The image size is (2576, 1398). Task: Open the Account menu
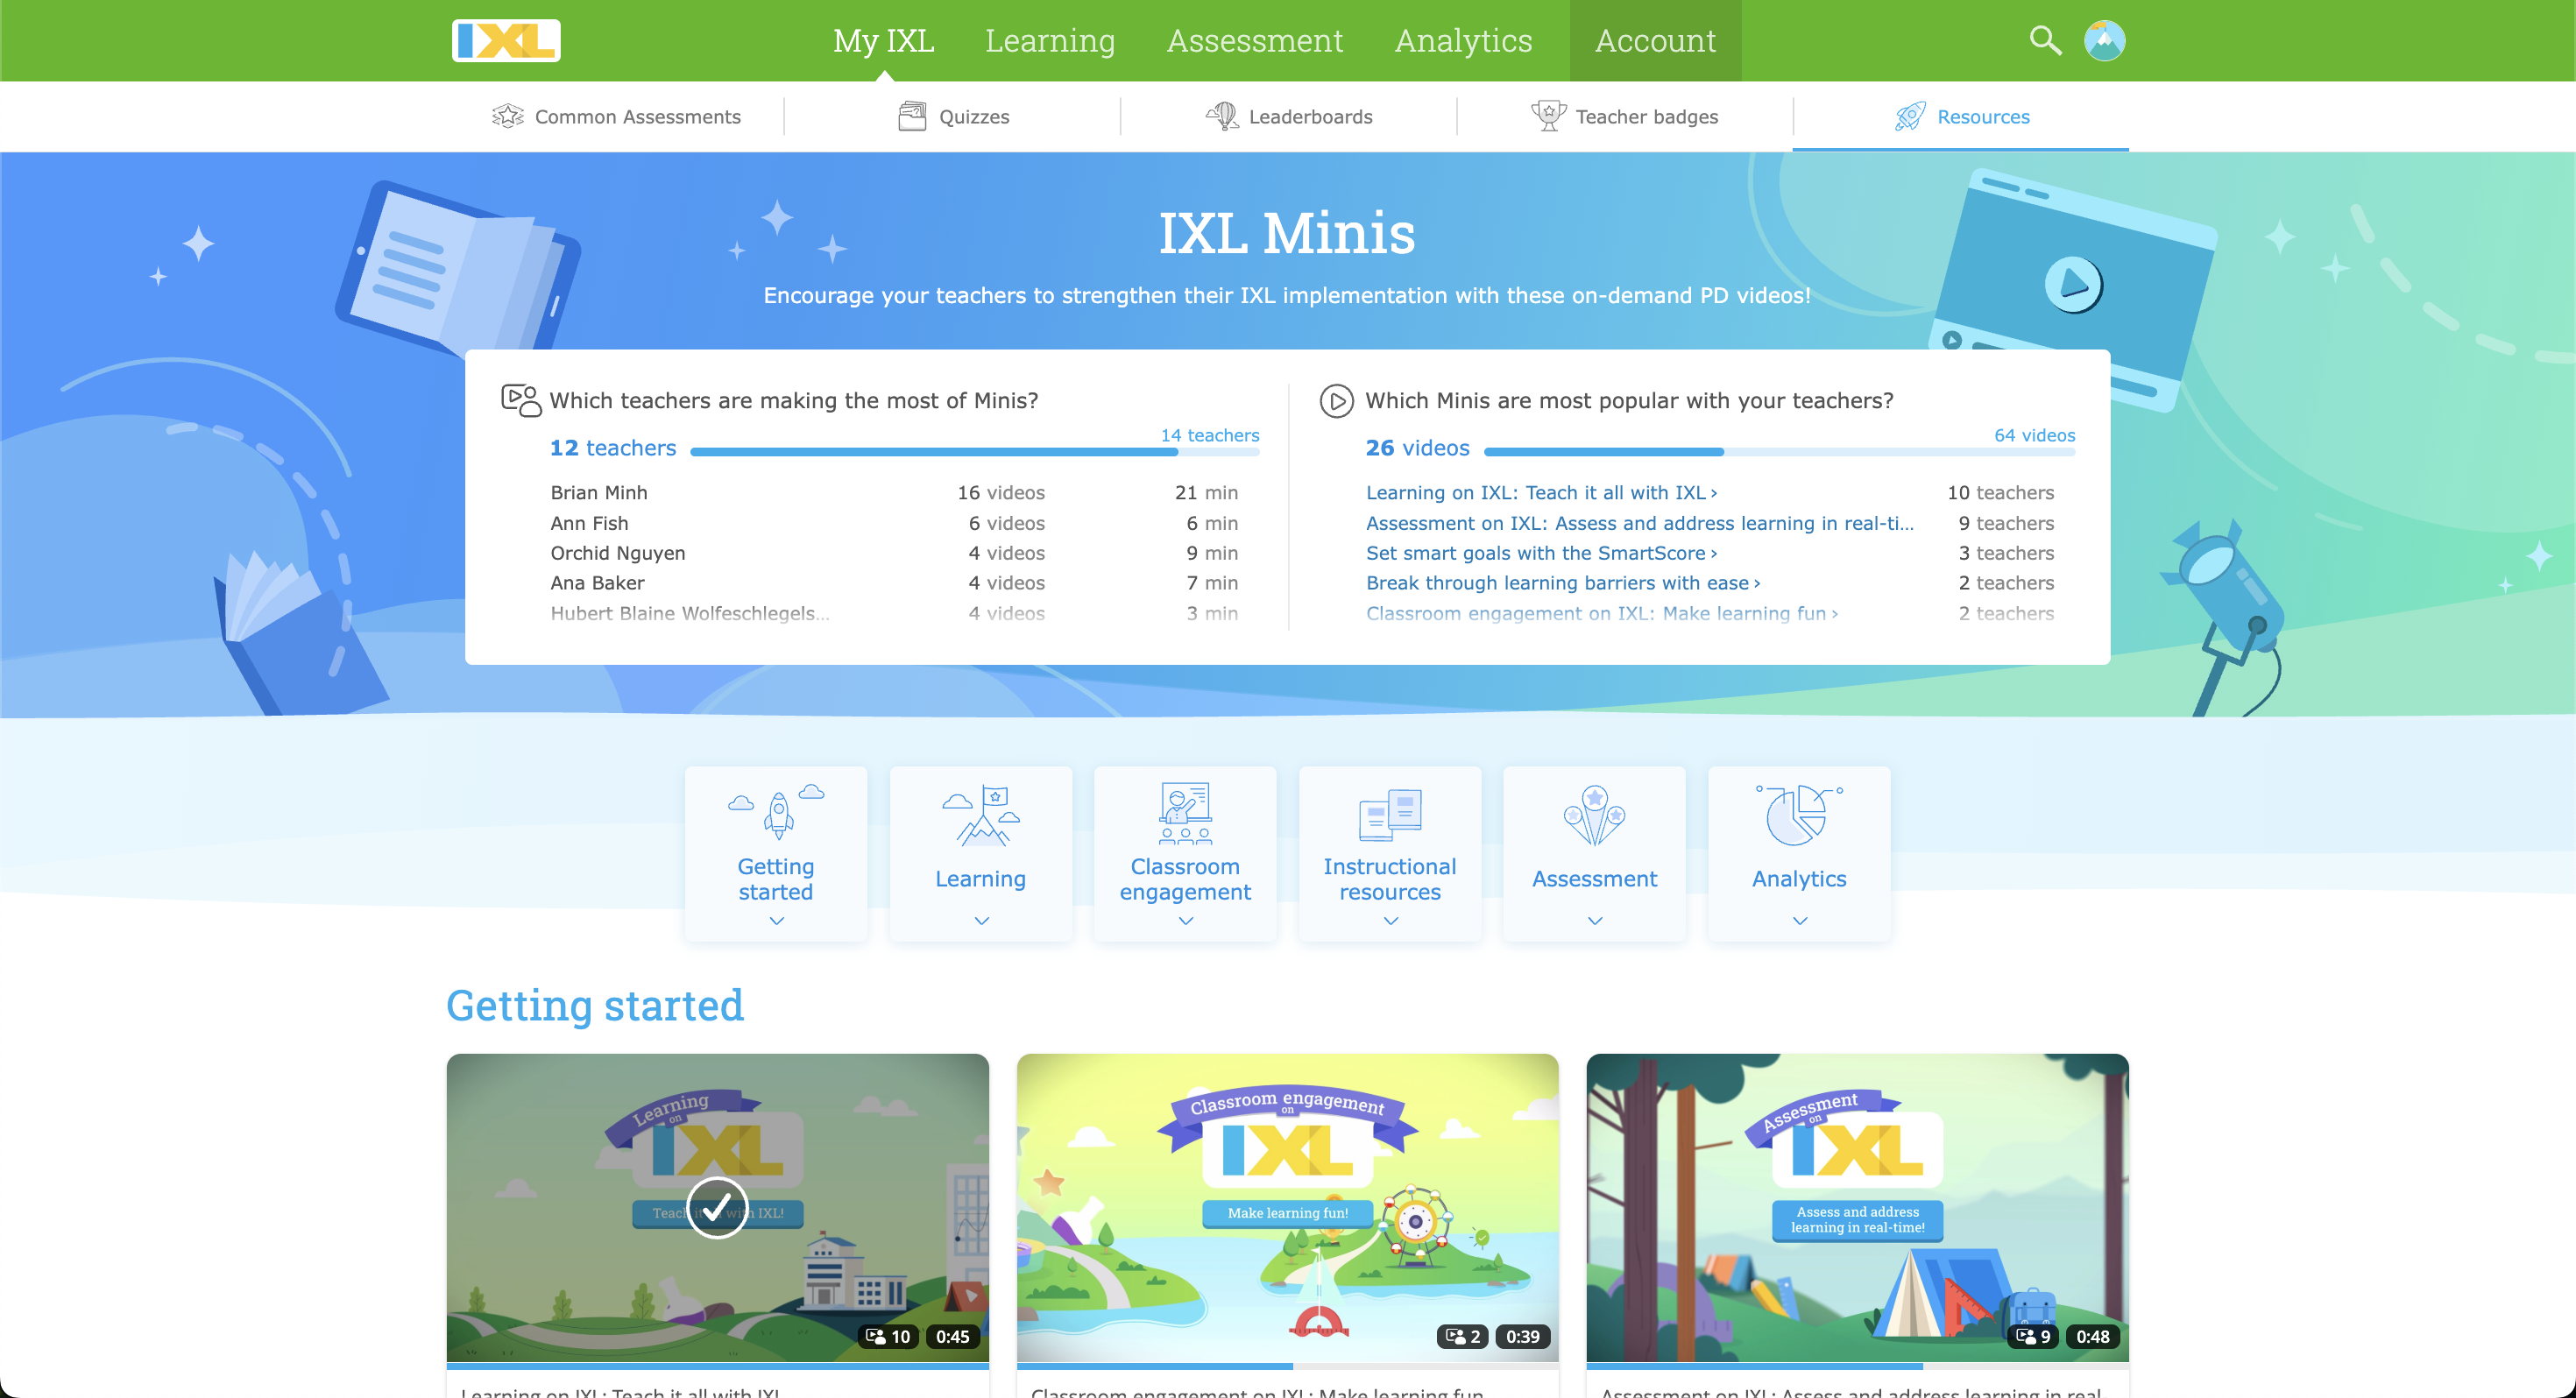tap(1655, 40)
